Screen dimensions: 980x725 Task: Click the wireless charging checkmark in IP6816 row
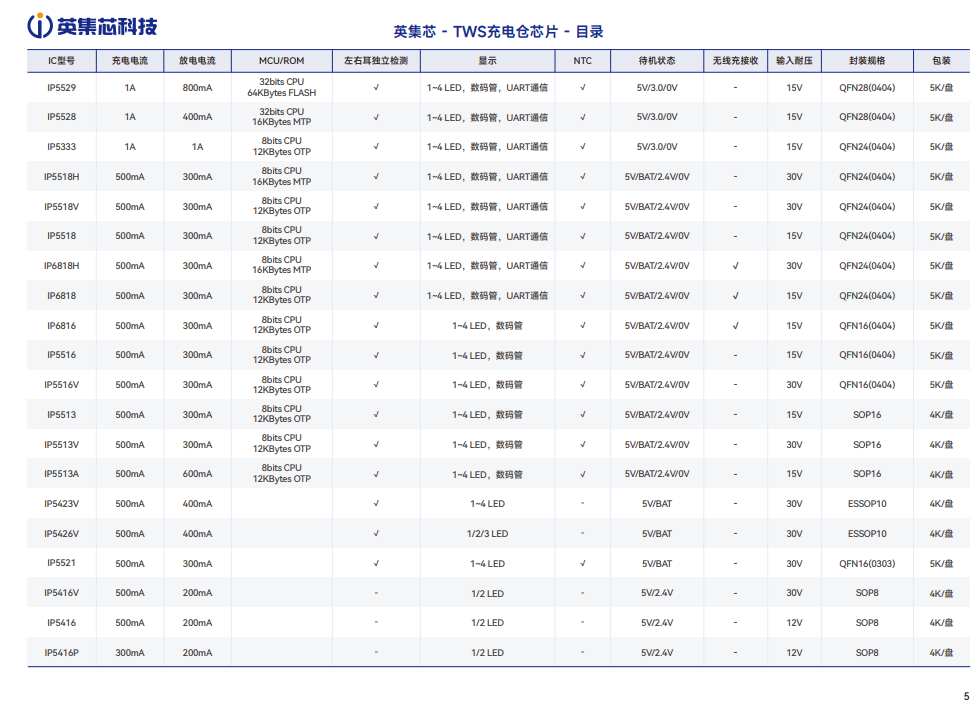(x=736, y=326)
